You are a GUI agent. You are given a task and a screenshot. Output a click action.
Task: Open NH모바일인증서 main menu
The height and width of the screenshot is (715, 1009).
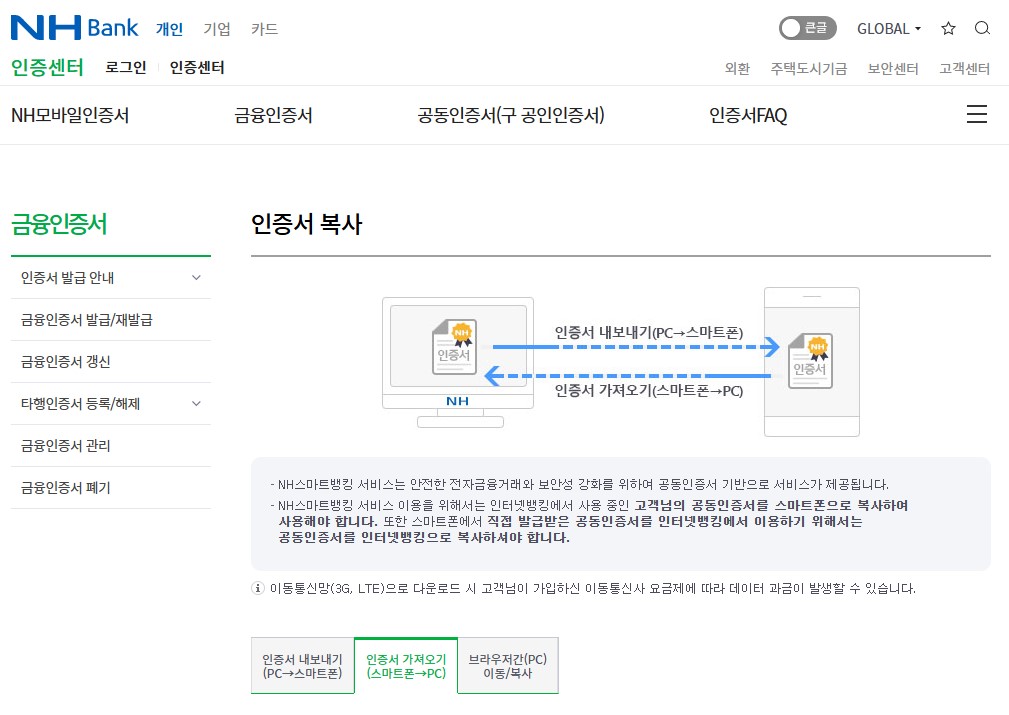[70, 115]
